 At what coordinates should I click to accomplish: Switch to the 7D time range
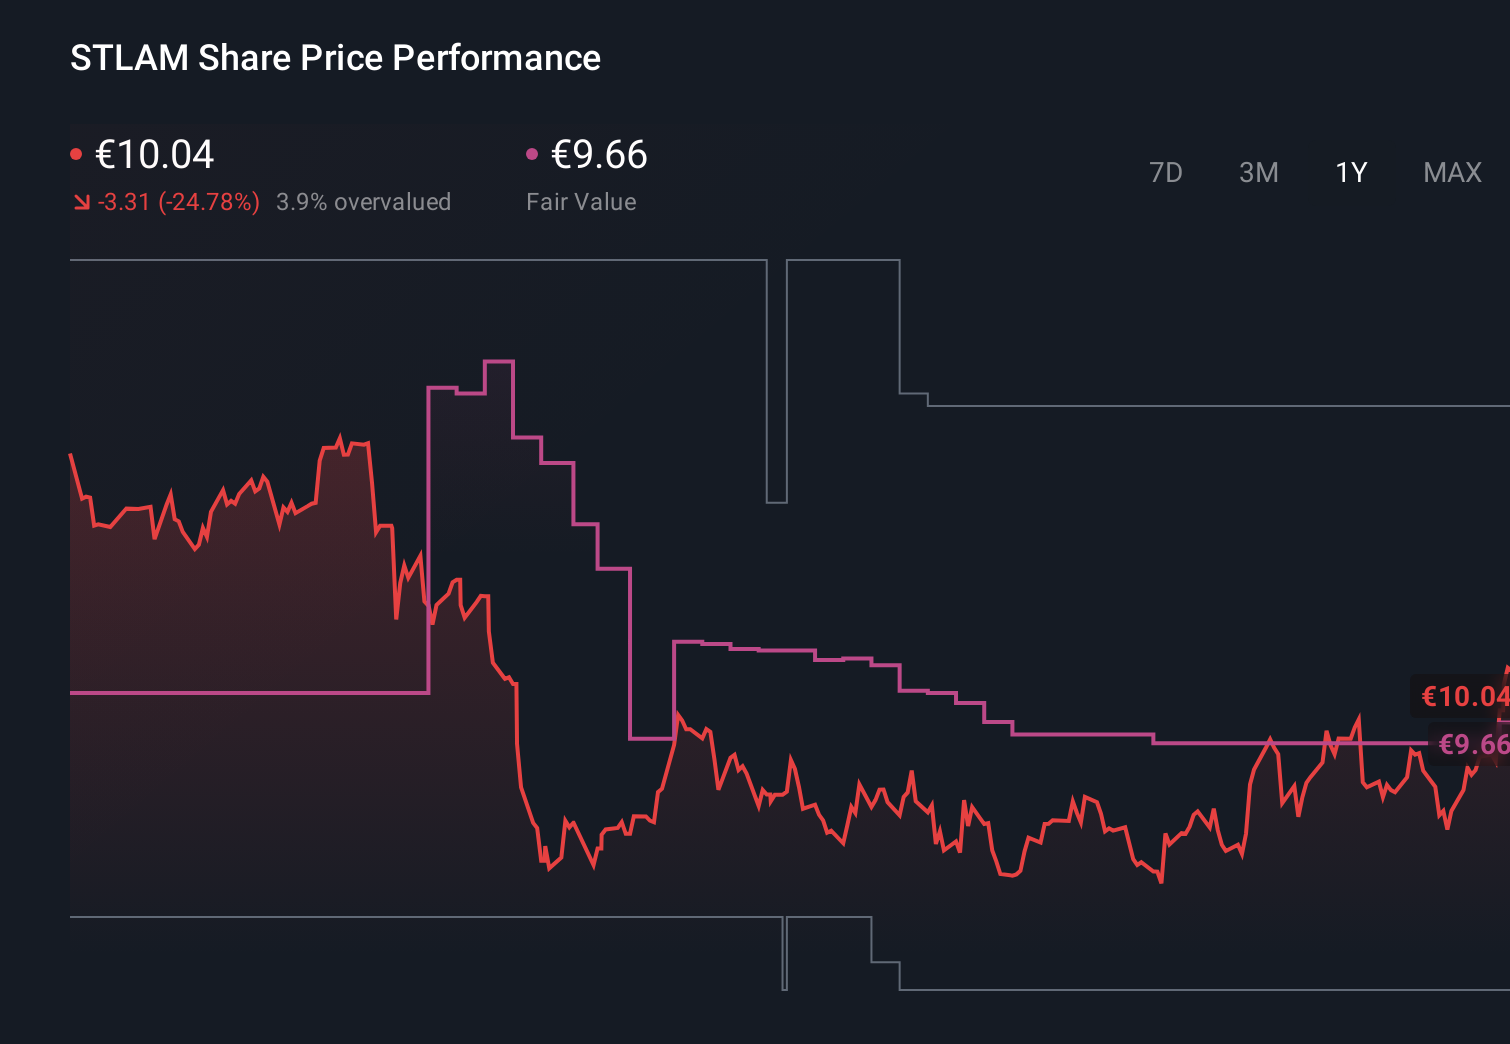[x=1166, y=172]
